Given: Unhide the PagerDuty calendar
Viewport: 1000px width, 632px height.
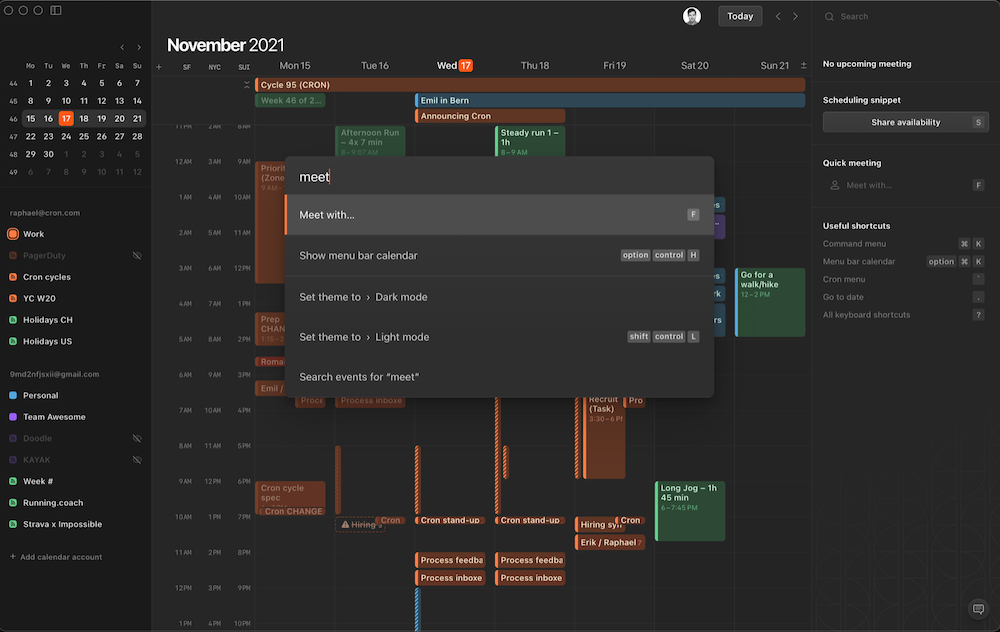Looking at the screenshot, I should pos(137,255).
